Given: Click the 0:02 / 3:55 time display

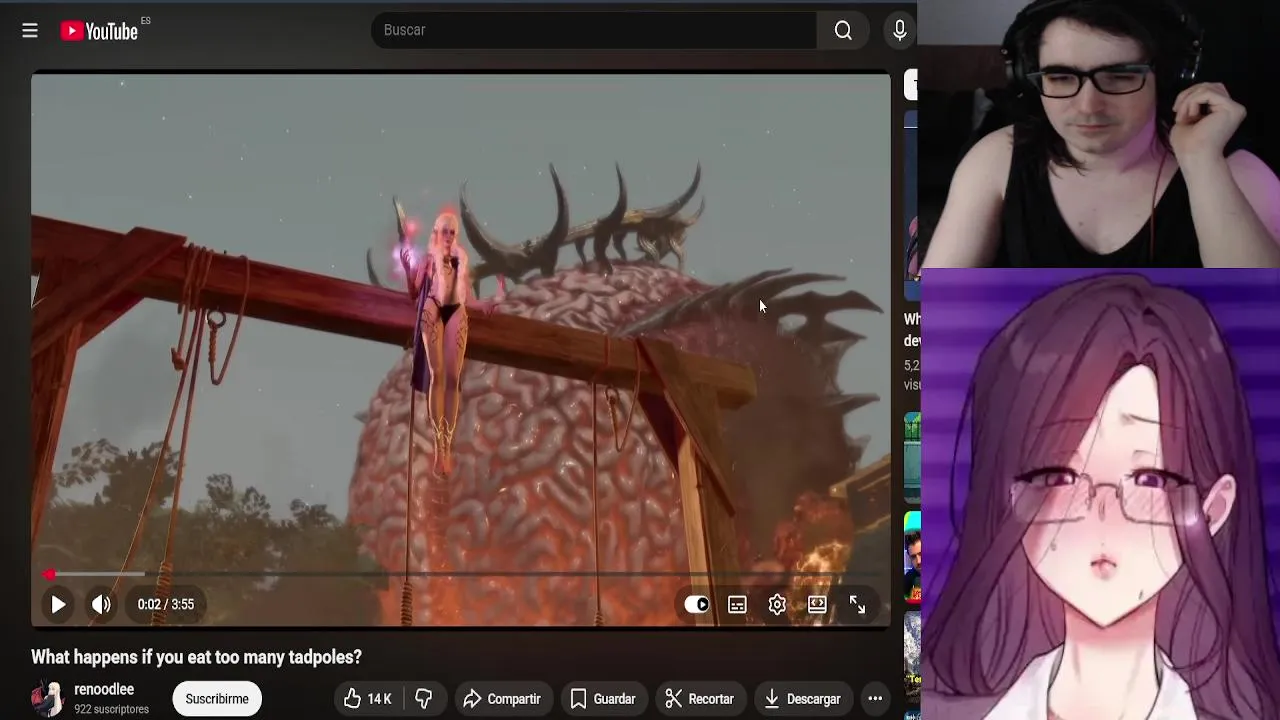Looking at the screenshot, I should click(x=166, y=604).
